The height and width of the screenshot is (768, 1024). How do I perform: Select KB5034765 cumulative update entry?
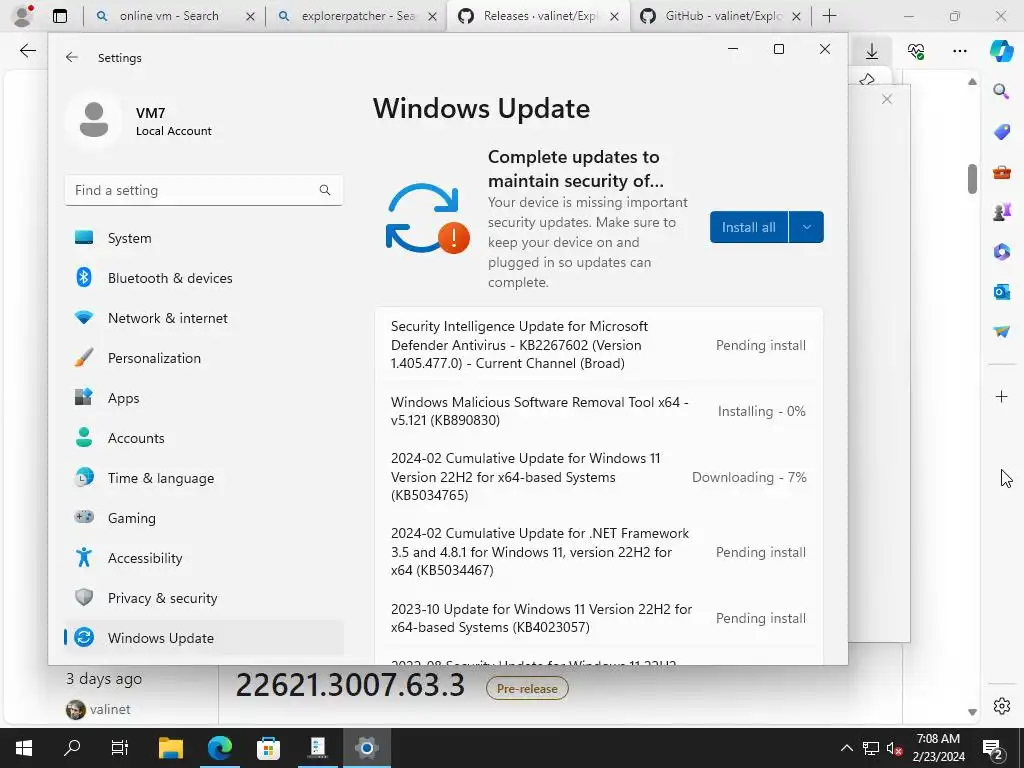pyautogui.click(x=598, y=477)
